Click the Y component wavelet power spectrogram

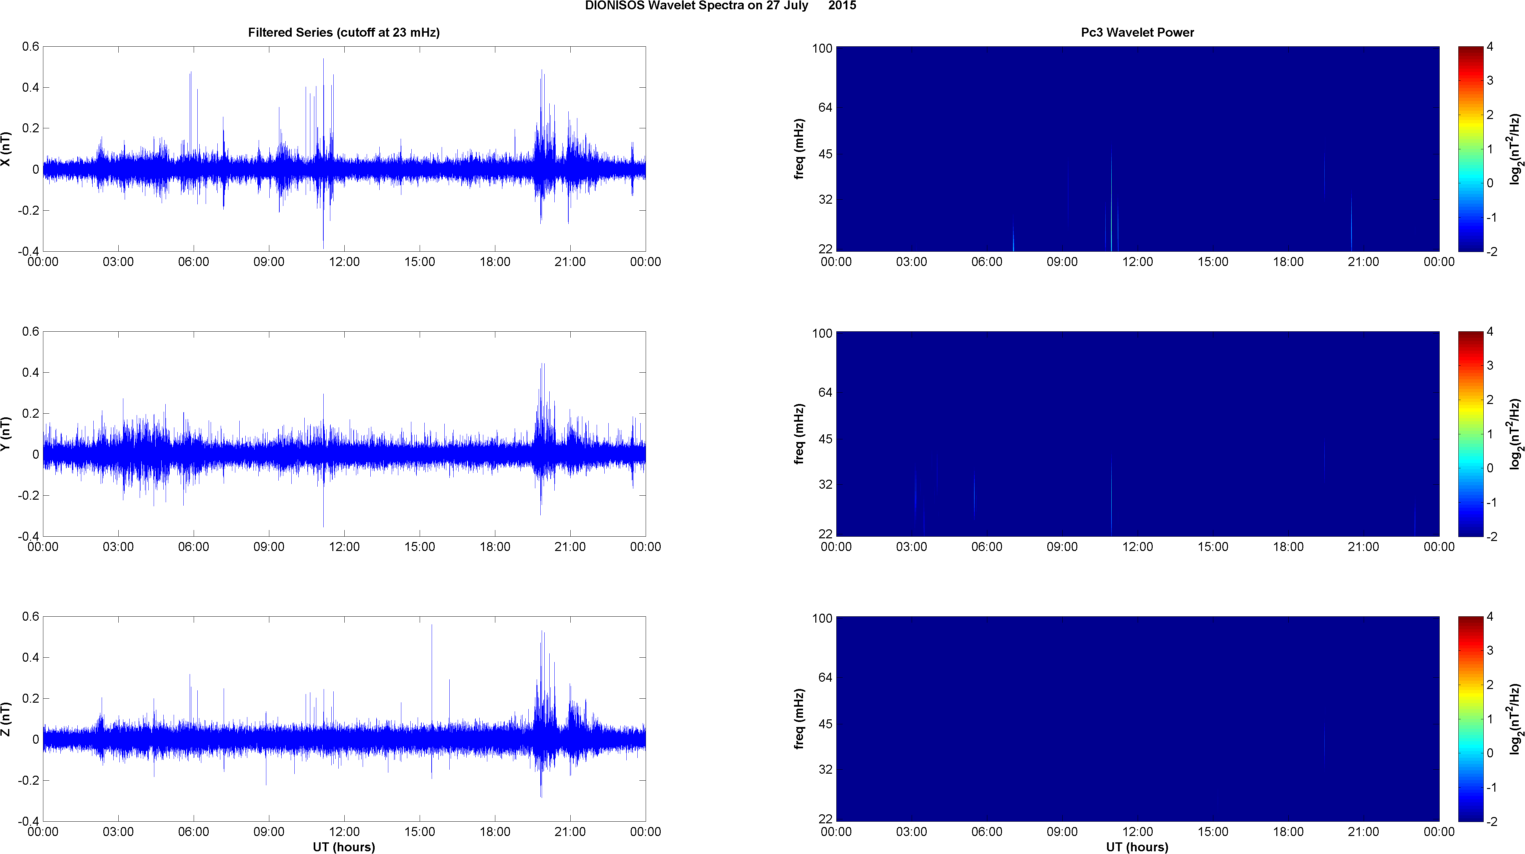click(1137, 434)
